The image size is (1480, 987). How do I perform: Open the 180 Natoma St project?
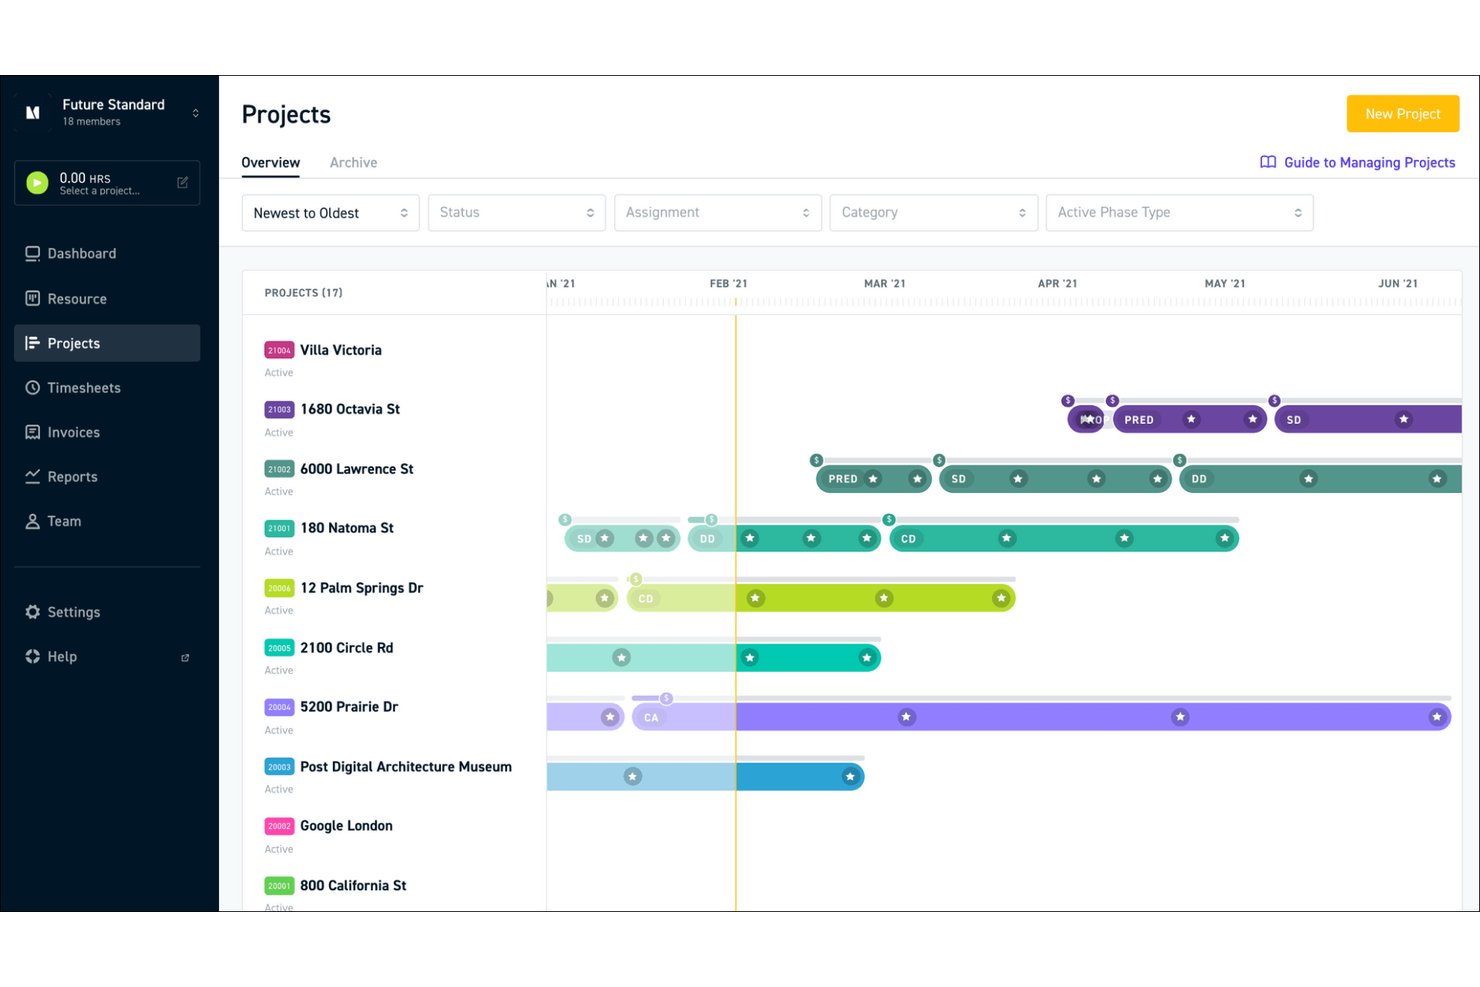(x=347, y=528)
